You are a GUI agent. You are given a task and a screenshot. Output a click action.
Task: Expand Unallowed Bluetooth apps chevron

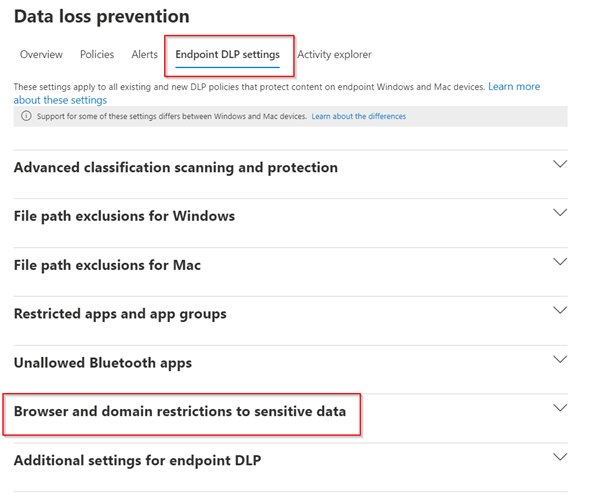560,359
